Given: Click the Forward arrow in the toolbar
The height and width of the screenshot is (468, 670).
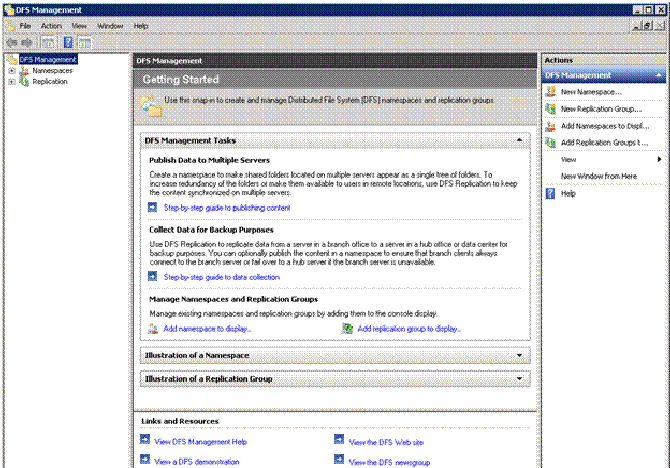Looking at the screenshot, I should [x=27, y=42].
